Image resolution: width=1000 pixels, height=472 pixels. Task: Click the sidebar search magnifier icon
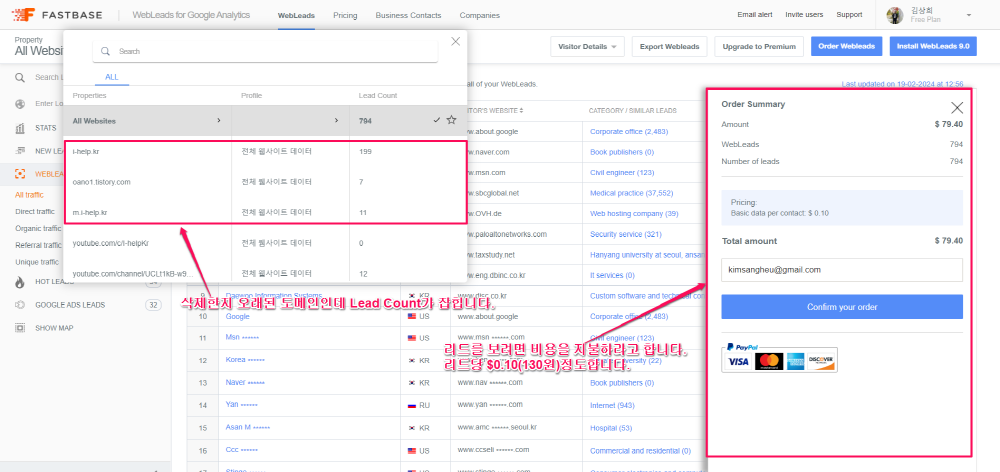[x=20, y=77]
